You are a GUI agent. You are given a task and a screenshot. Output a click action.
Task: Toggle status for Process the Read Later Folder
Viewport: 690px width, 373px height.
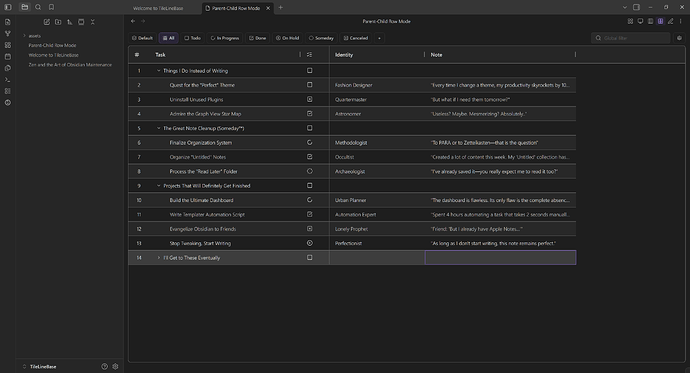(x=310, y=171)
